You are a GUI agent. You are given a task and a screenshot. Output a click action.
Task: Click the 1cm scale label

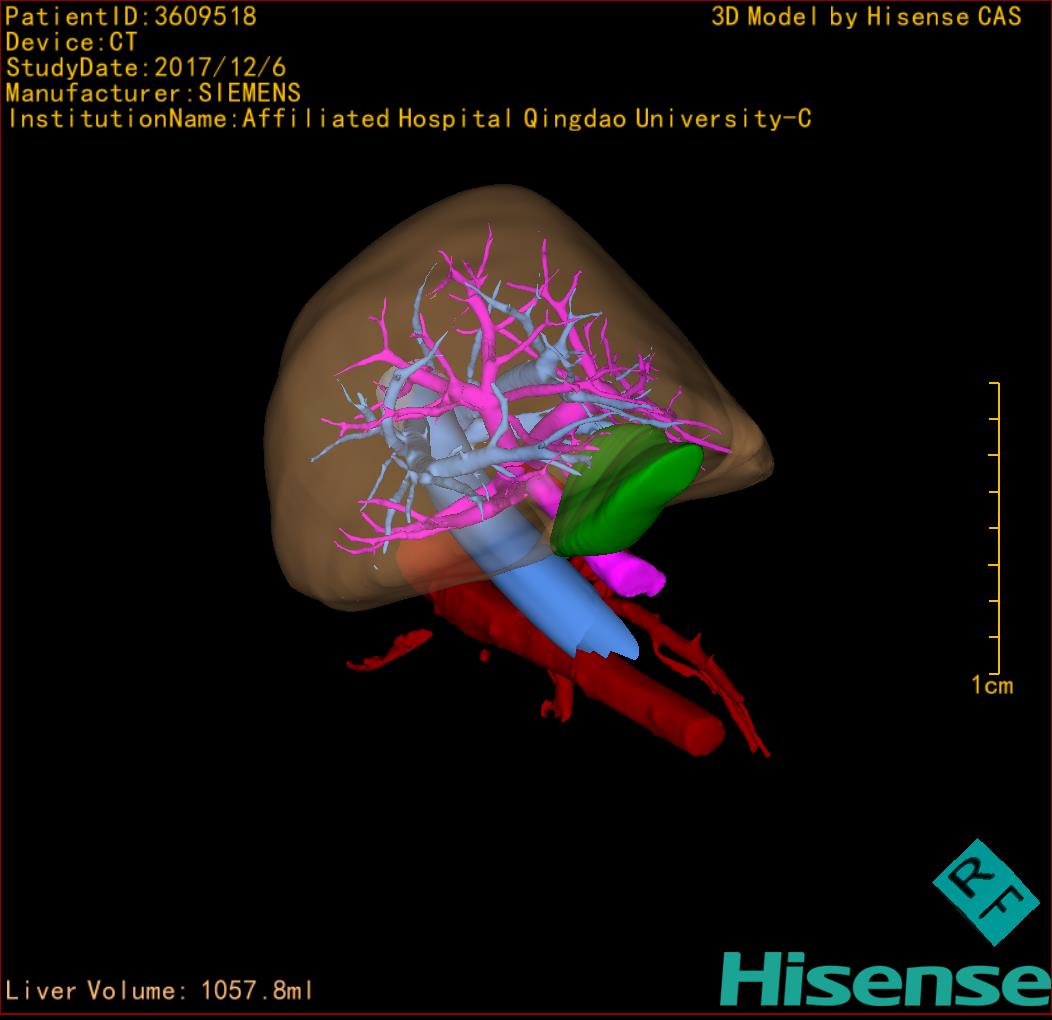tap(992, 685)
